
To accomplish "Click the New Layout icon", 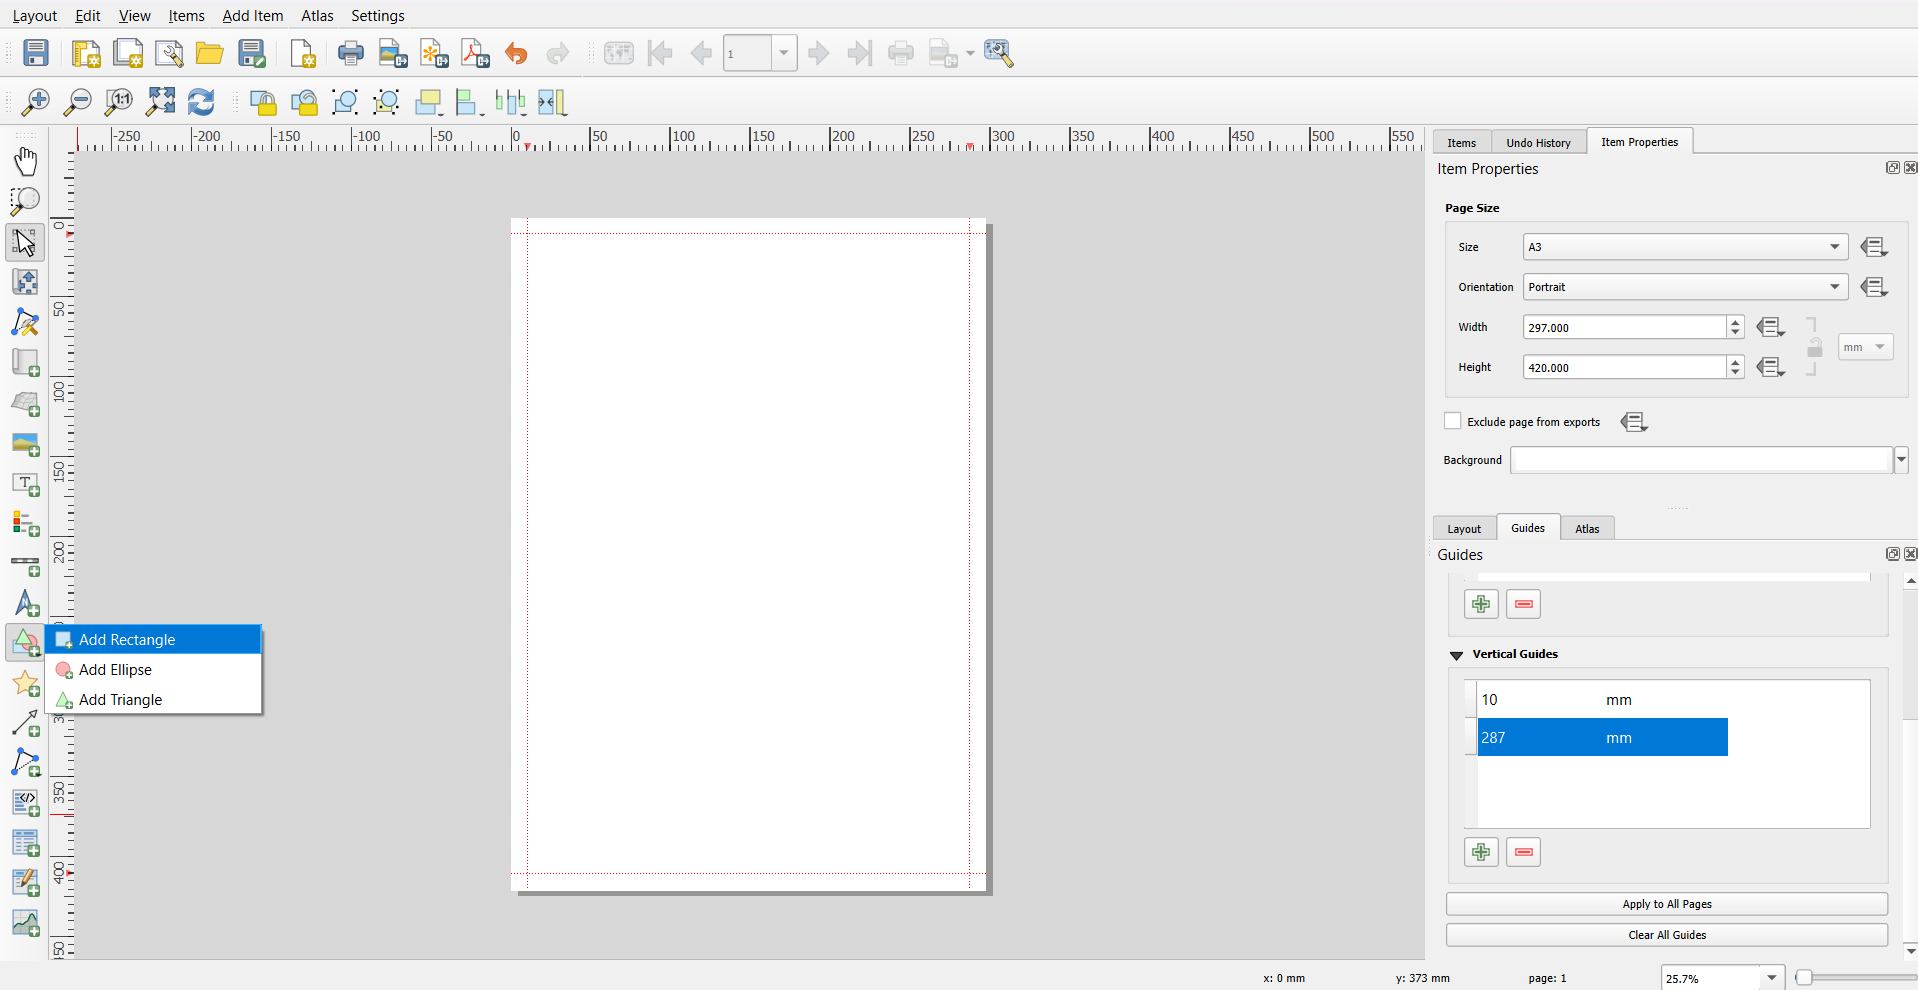I will click(x=86, y=53).
